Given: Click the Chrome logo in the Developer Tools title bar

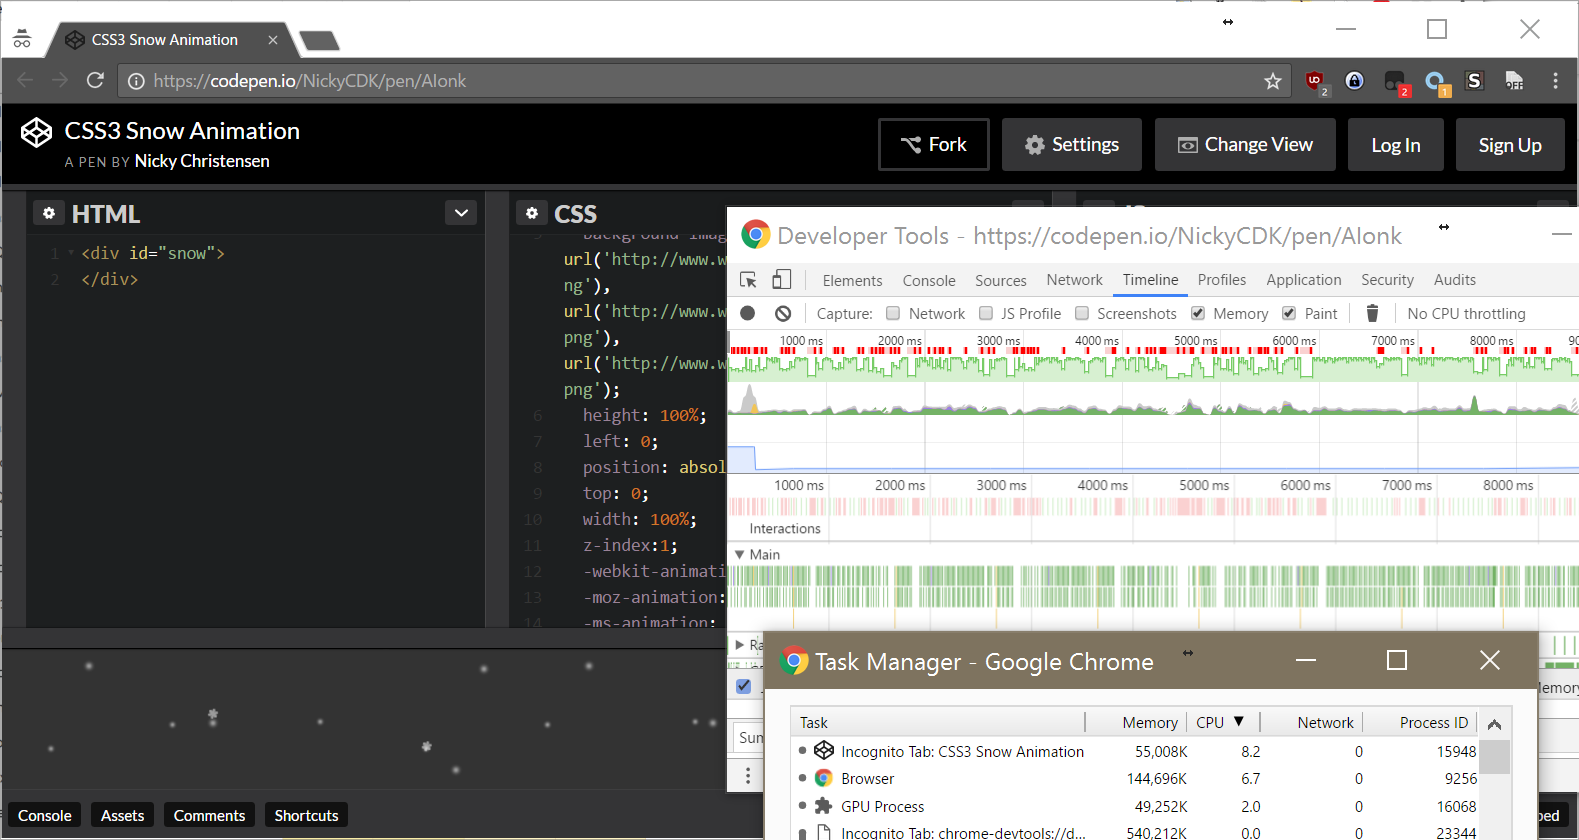Looking at the screenshot, I should (x=756, y=235).
